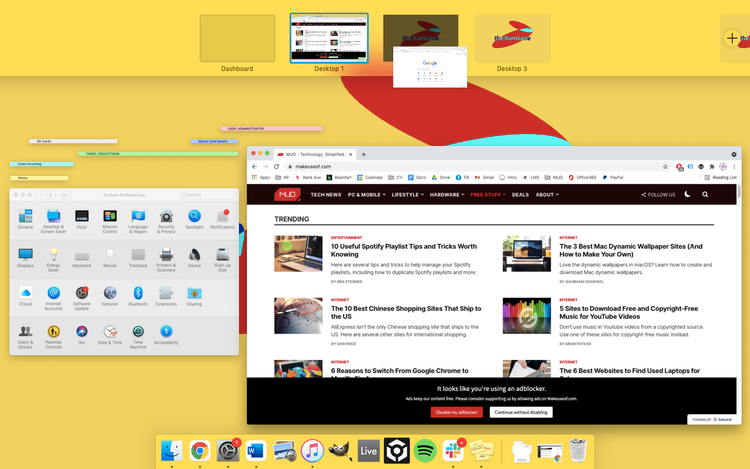This screenshot has height=469, width=750.
Task: Reload the makeuseof.com page
Action: [276, 166]
